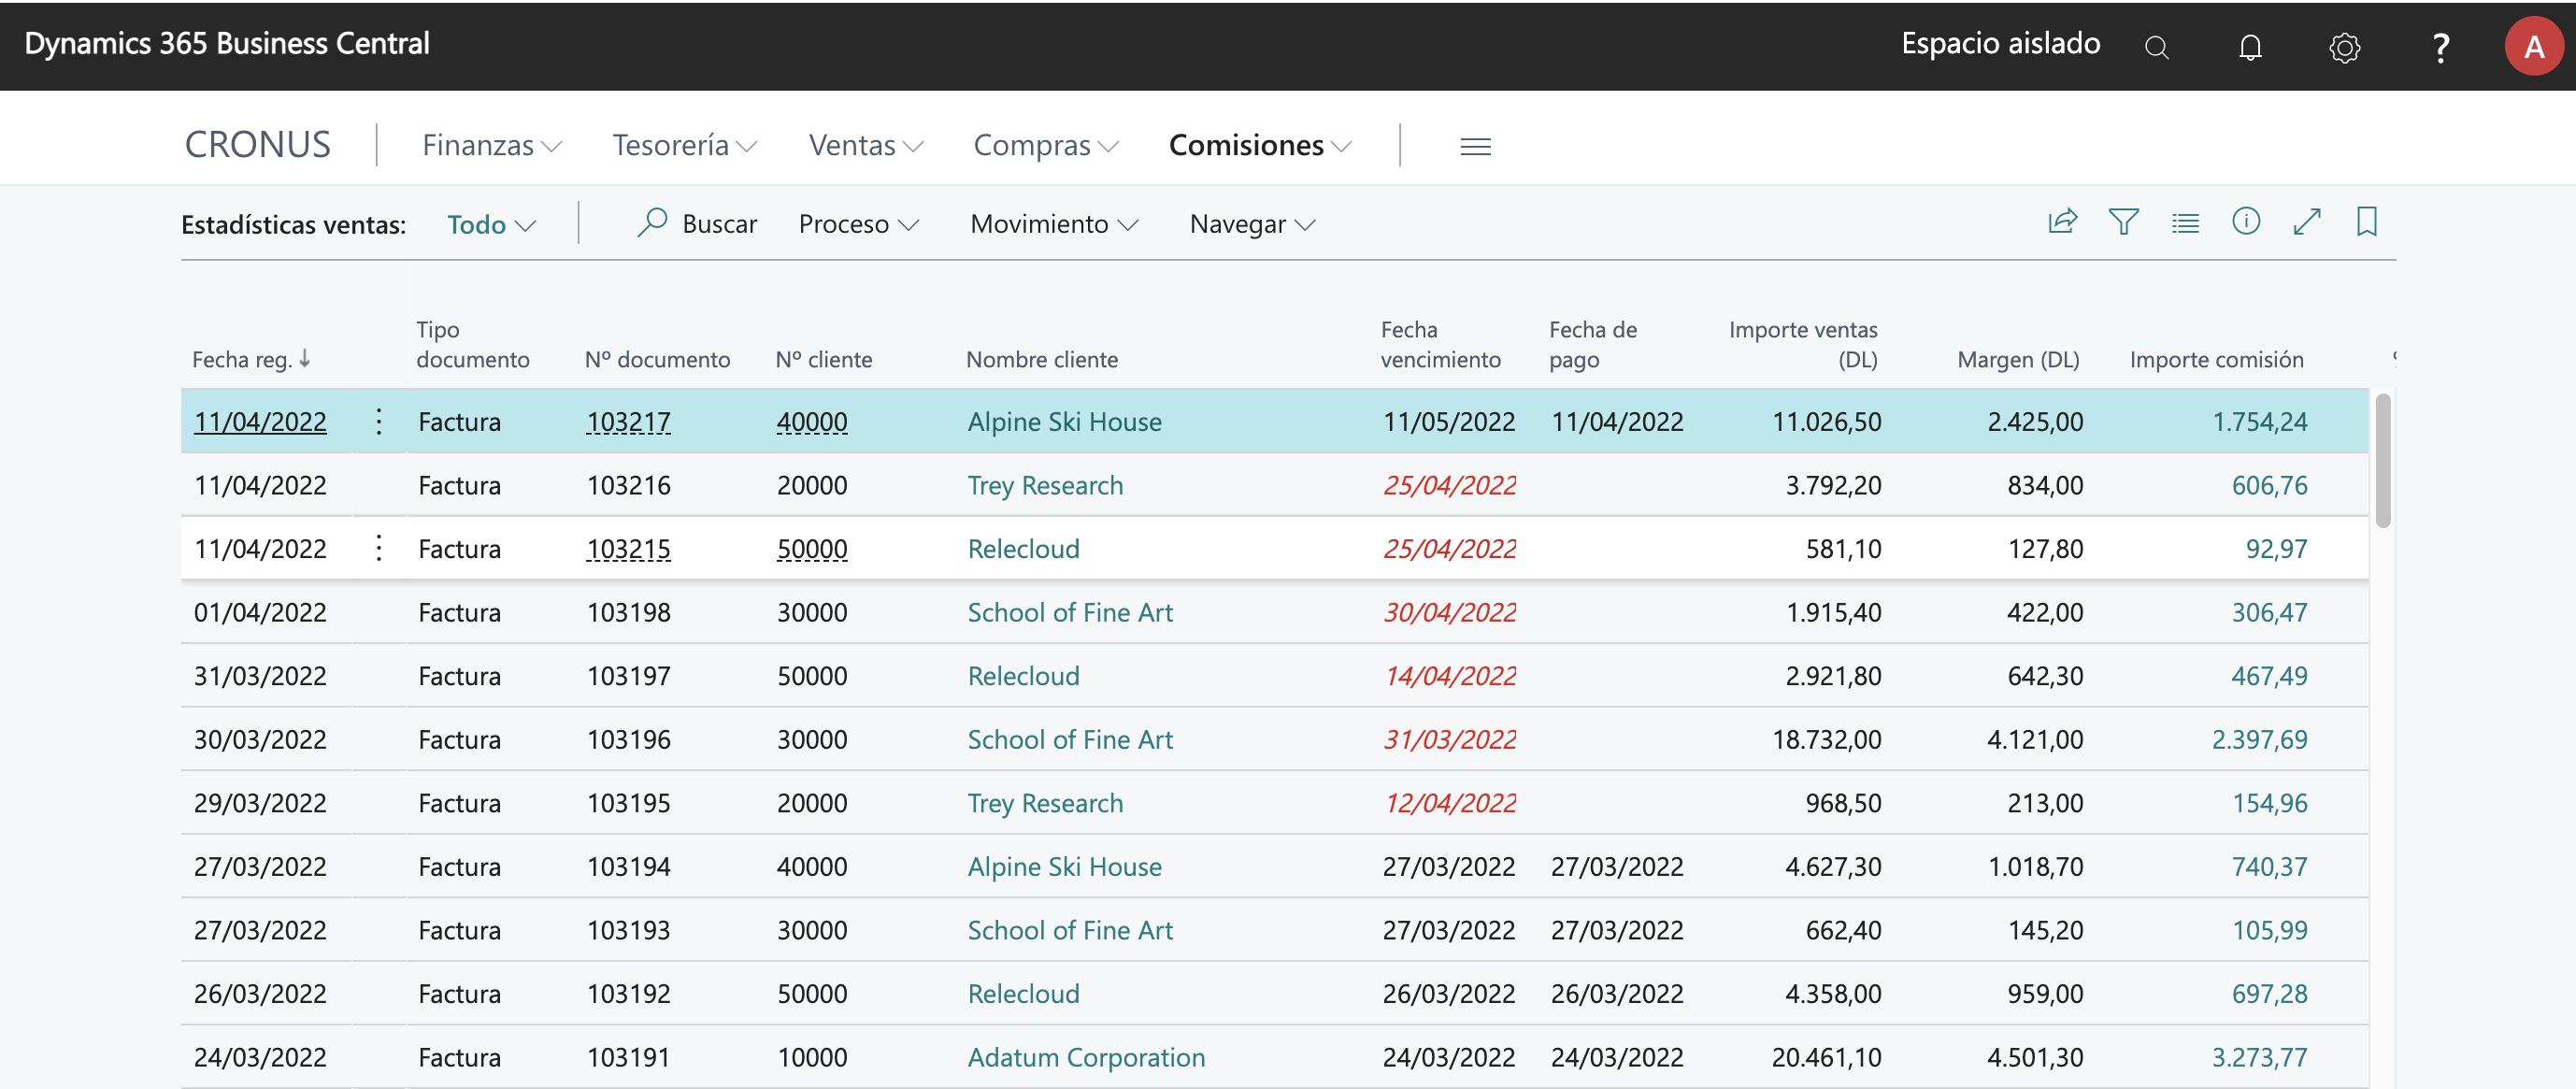Open document number 103217 link
The height and width of the screenshot is (1089, 2576).
point(628,421)
